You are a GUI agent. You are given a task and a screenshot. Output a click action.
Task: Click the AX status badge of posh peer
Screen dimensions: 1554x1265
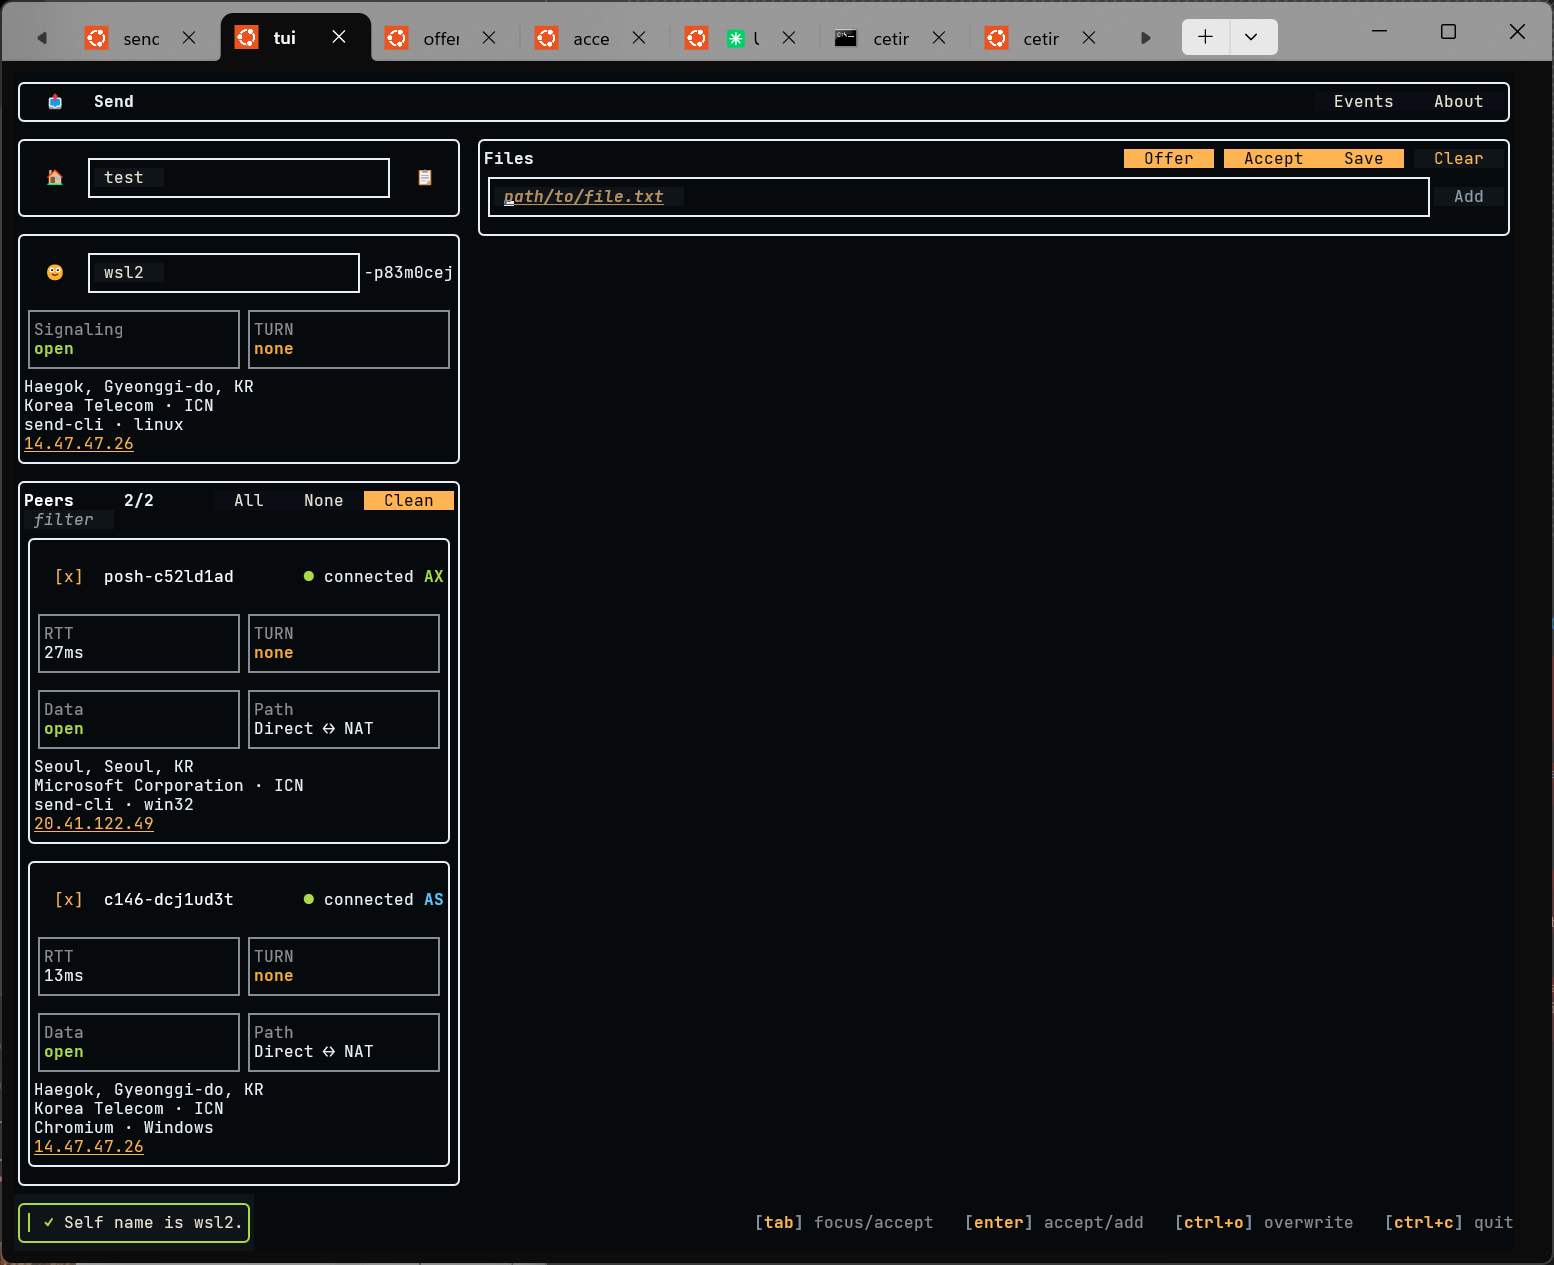point(433,577)
